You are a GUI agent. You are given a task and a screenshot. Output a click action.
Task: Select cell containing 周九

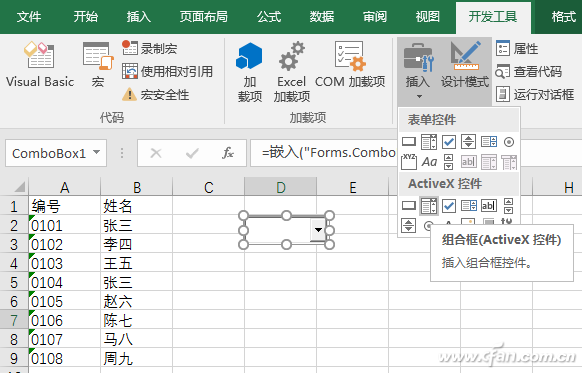coord(137,358)
